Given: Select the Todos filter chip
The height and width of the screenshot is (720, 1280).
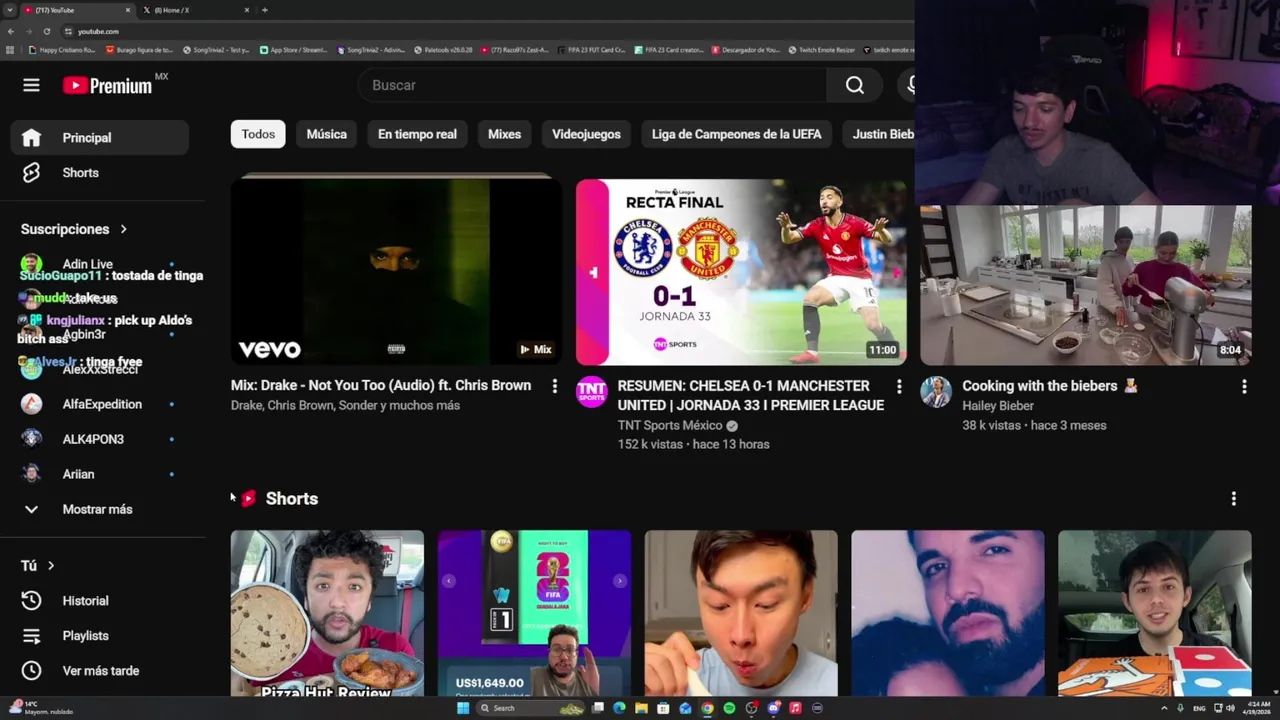Looking at the screenshot, I should 258,134.
